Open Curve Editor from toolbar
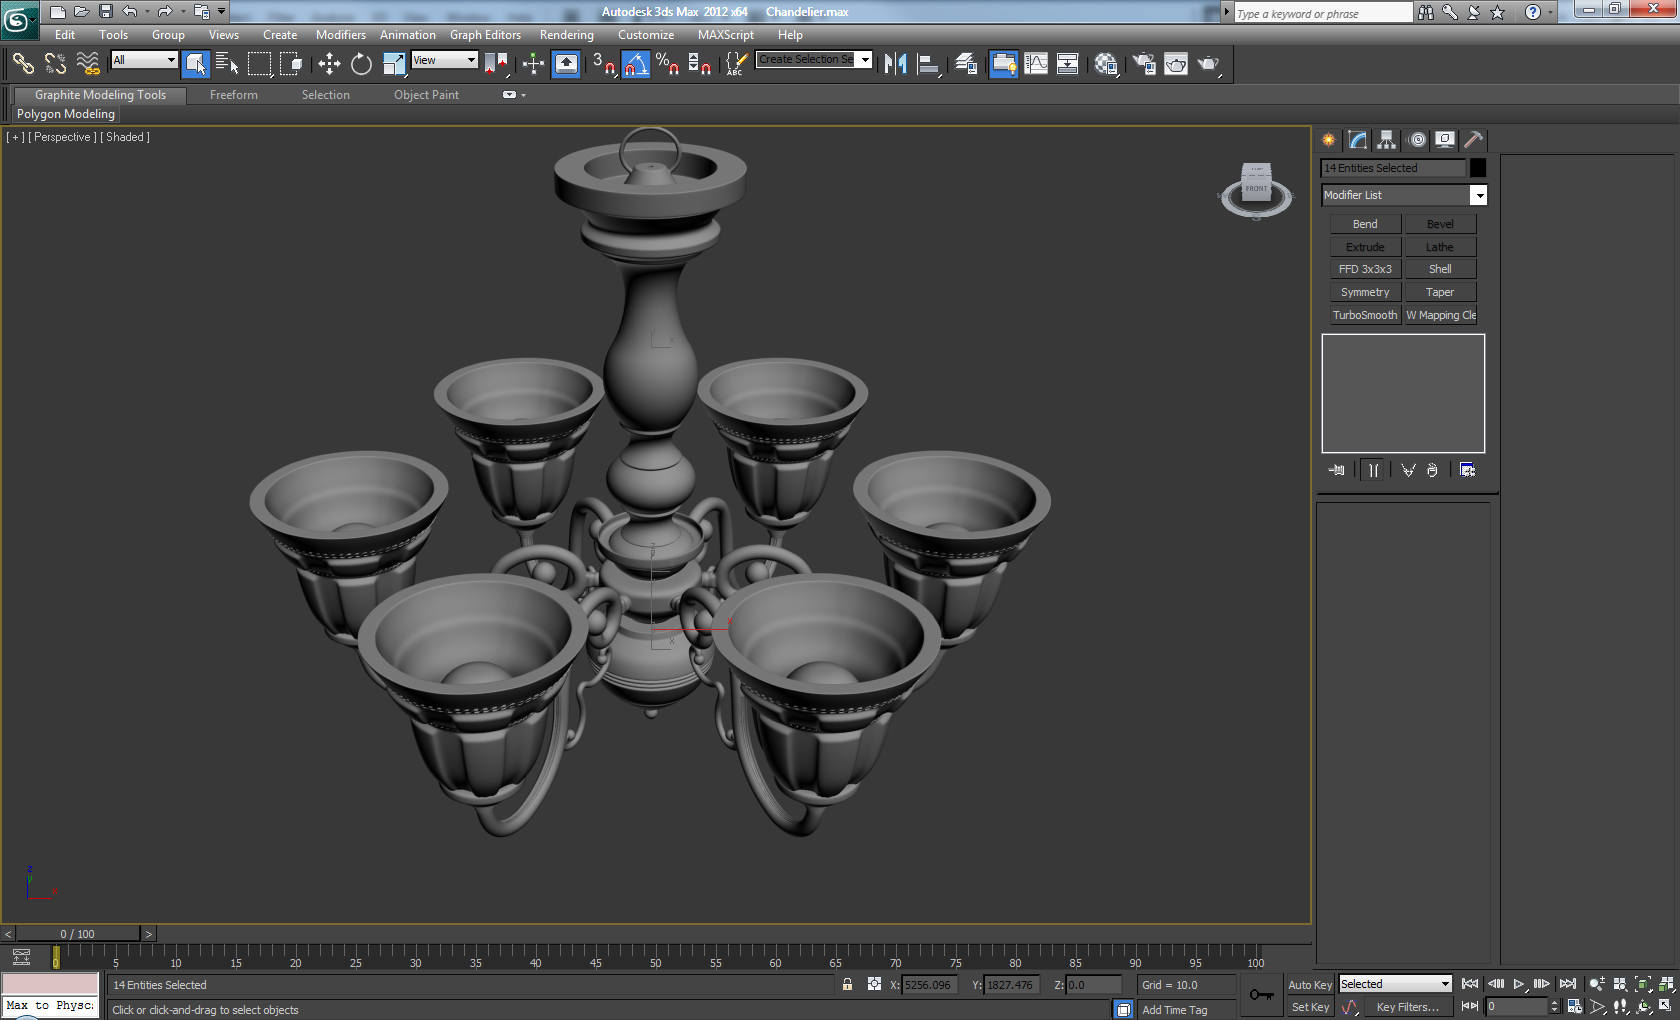 pos(1036,64)
